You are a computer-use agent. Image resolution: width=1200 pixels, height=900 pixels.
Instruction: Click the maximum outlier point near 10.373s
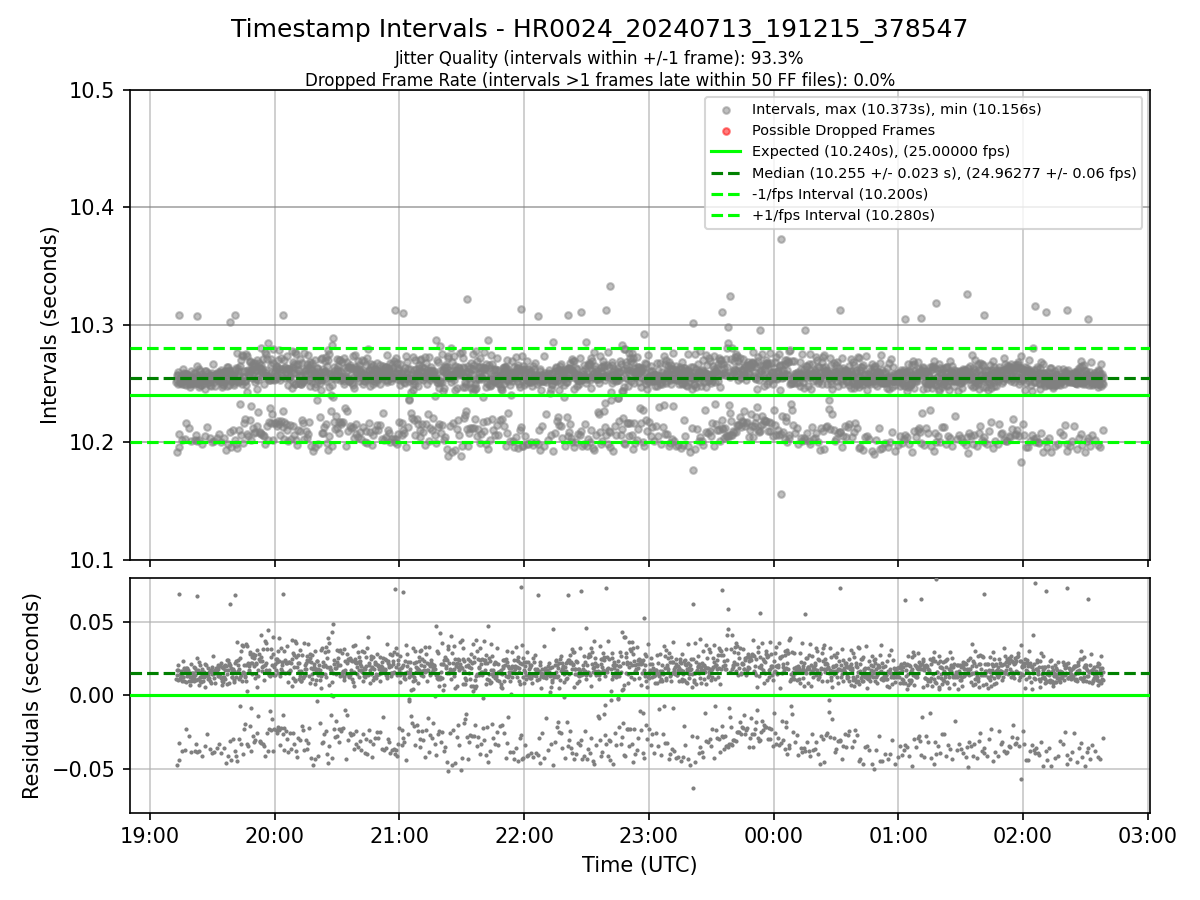(781, 239)
